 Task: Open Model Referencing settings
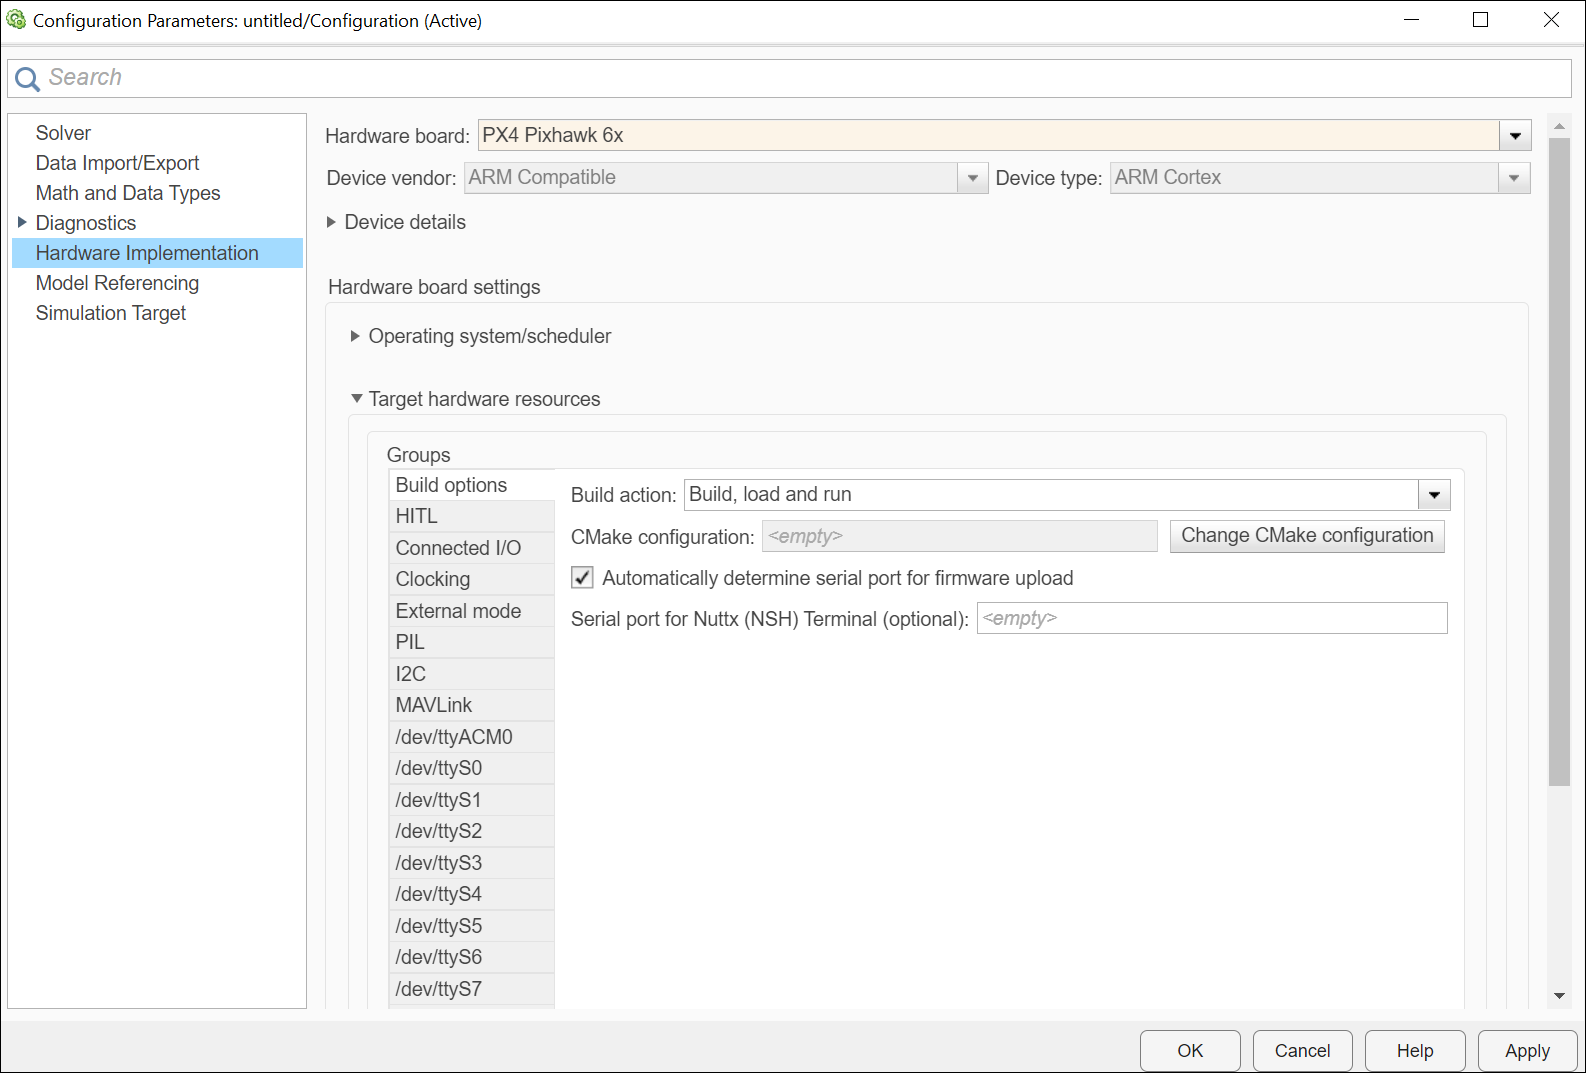[117, 283]
